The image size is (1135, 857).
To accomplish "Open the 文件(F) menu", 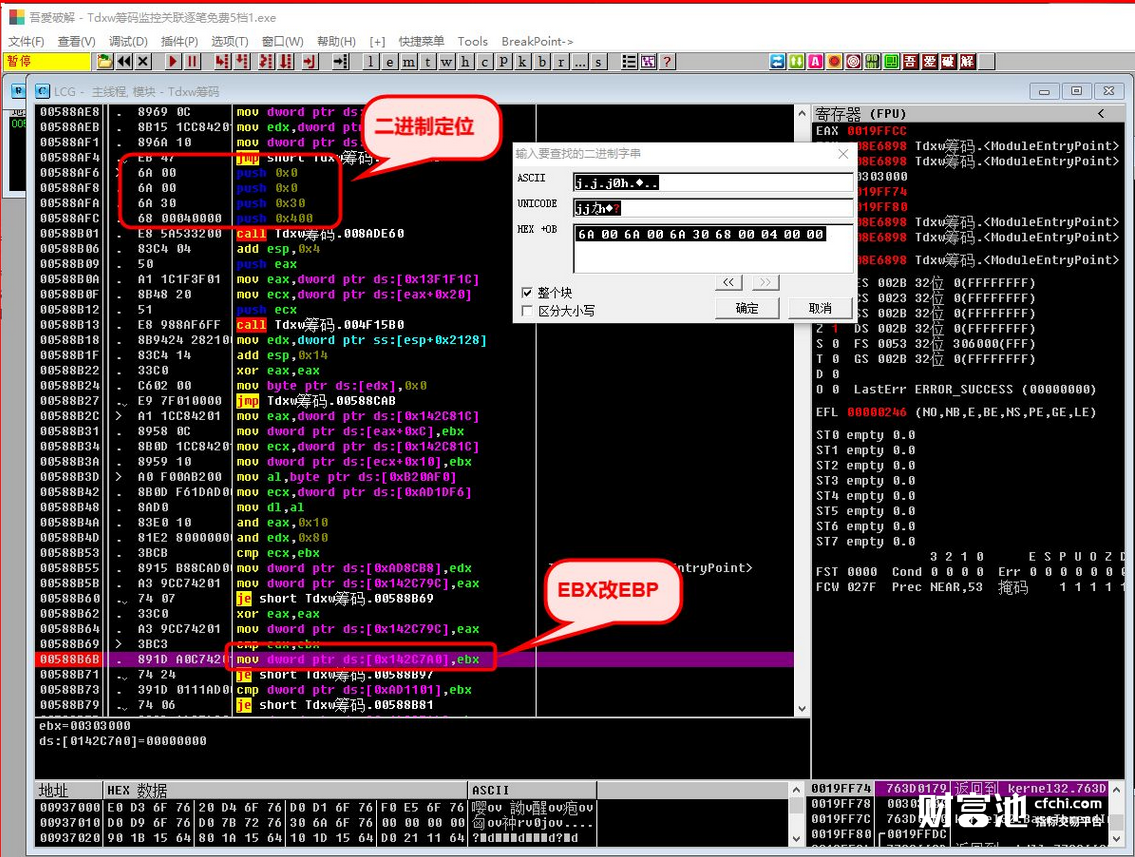I will tap(26, 41).
